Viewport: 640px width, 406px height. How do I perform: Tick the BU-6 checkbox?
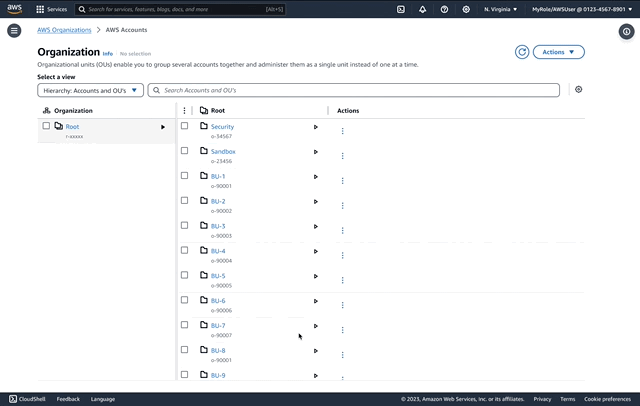184,300
